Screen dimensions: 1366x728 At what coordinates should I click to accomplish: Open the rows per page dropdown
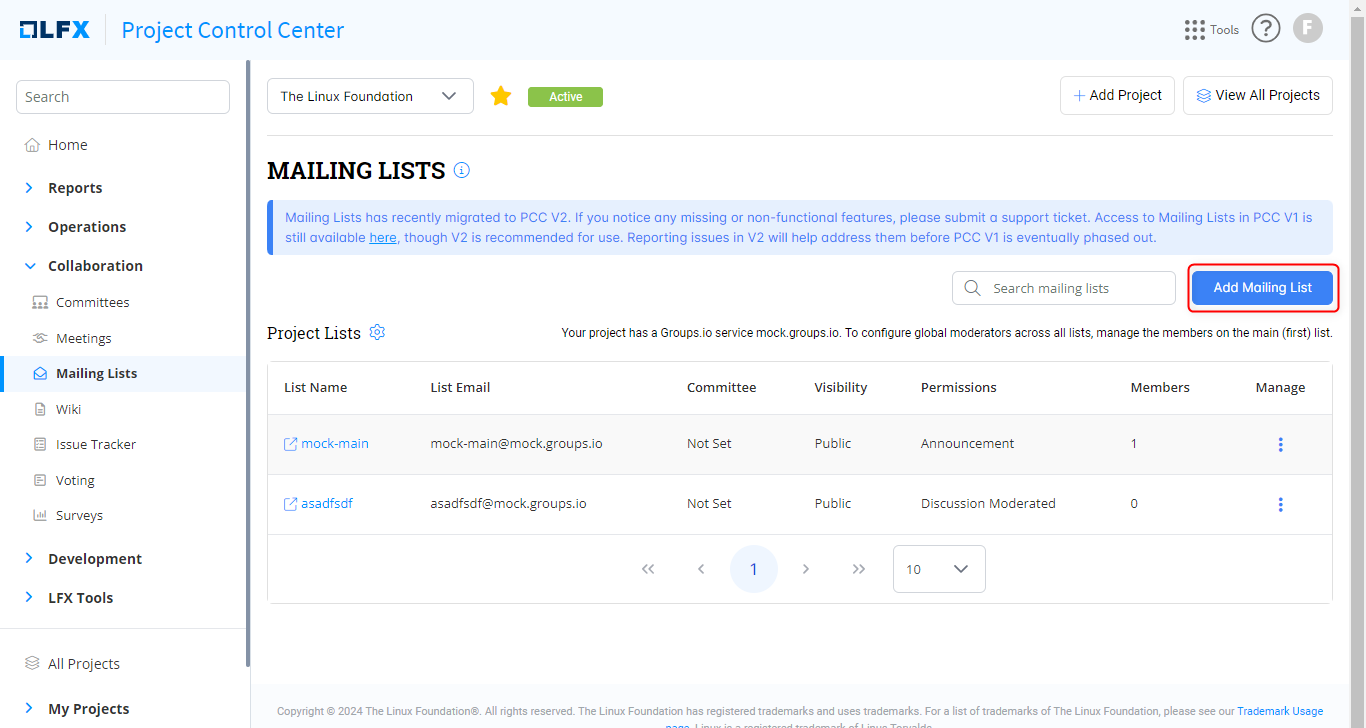938,569
